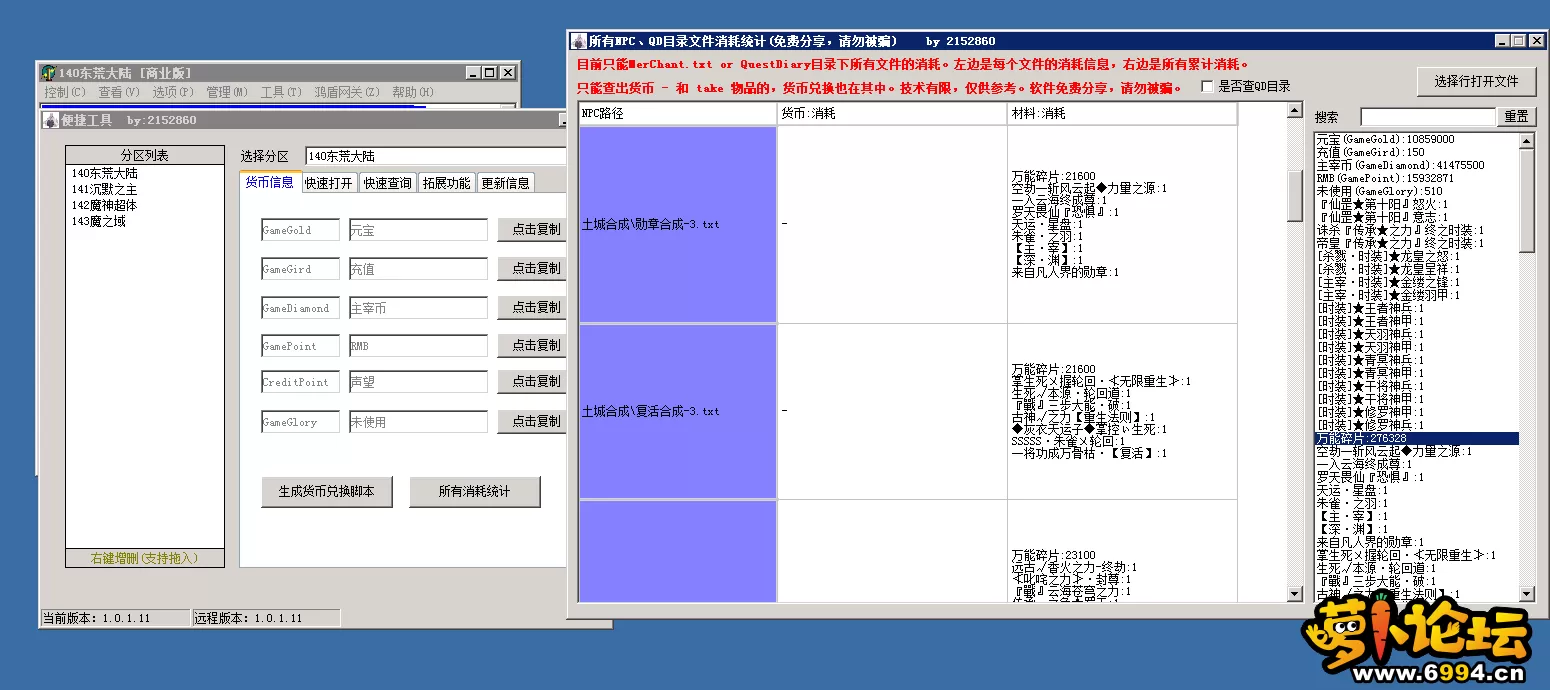Select 140东荒大陆 in 分区列表
1550x690 pixels.
coord(145,173)
